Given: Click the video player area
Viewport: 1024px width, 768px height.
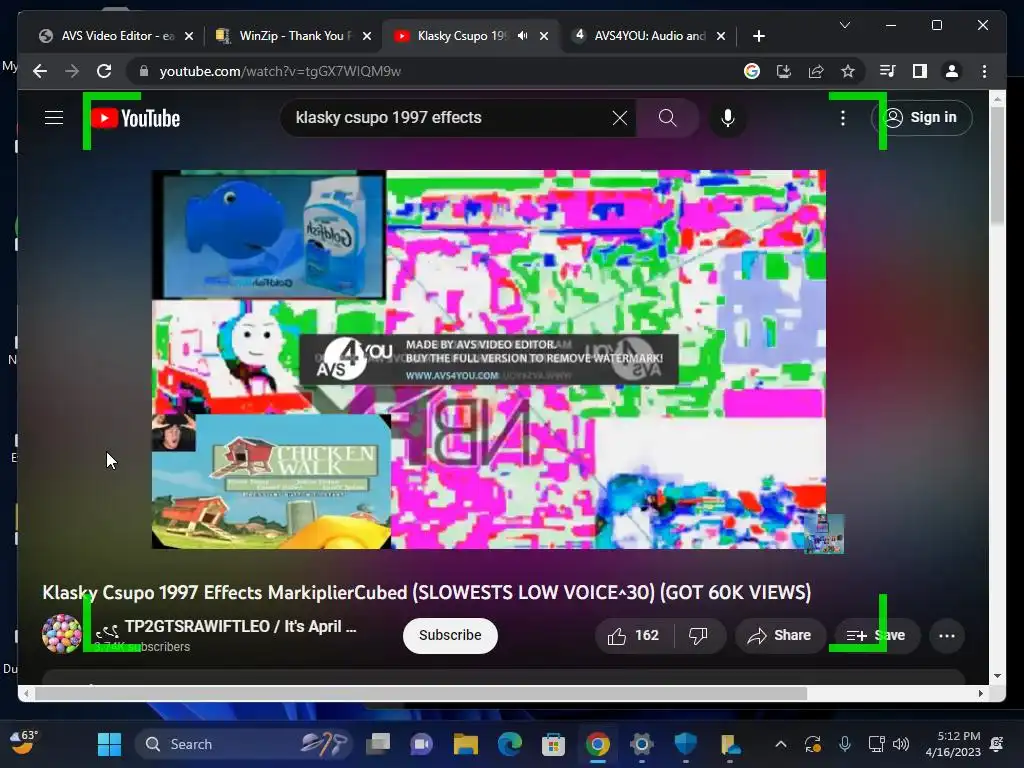Looking at the screenshot, I should tap(488, 359).
